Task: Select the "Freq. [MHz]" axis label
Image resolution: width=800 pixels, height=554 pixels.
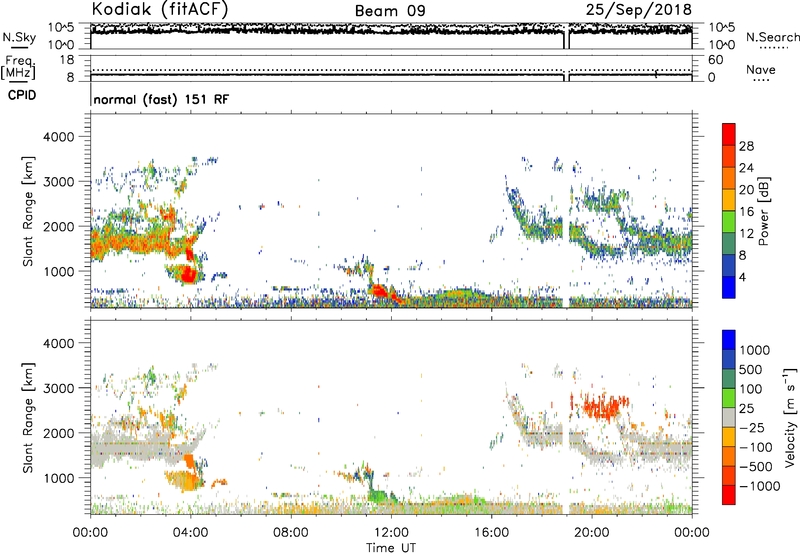Action: [x=18, y=68]
